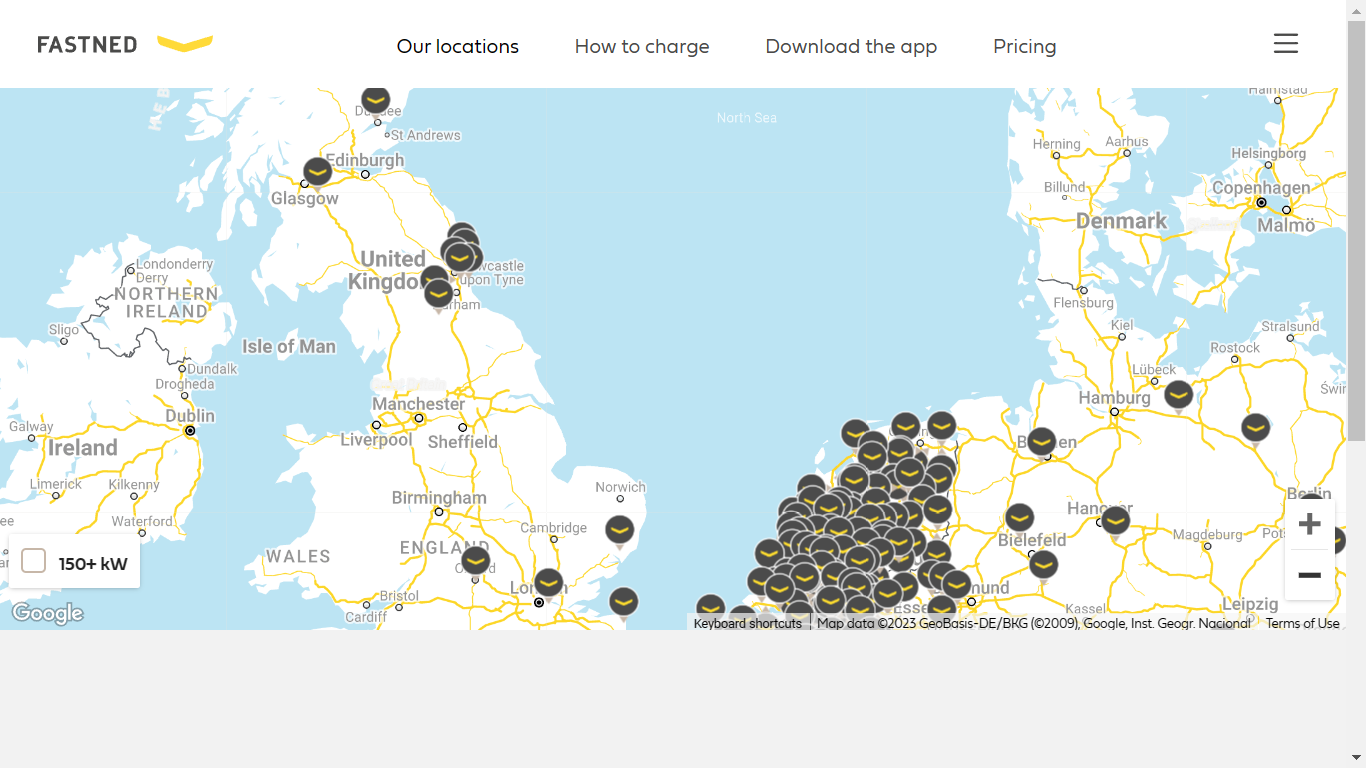Click the page vertical scrollbar thumb
This screenshot has height=768, width=1366.
click(x=1356, y=230)
